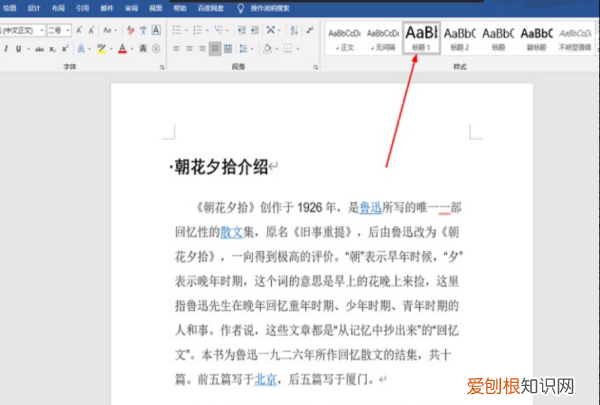Expand the numbering library dropdown arrow
600x405 pixels.
pos(207,30)
